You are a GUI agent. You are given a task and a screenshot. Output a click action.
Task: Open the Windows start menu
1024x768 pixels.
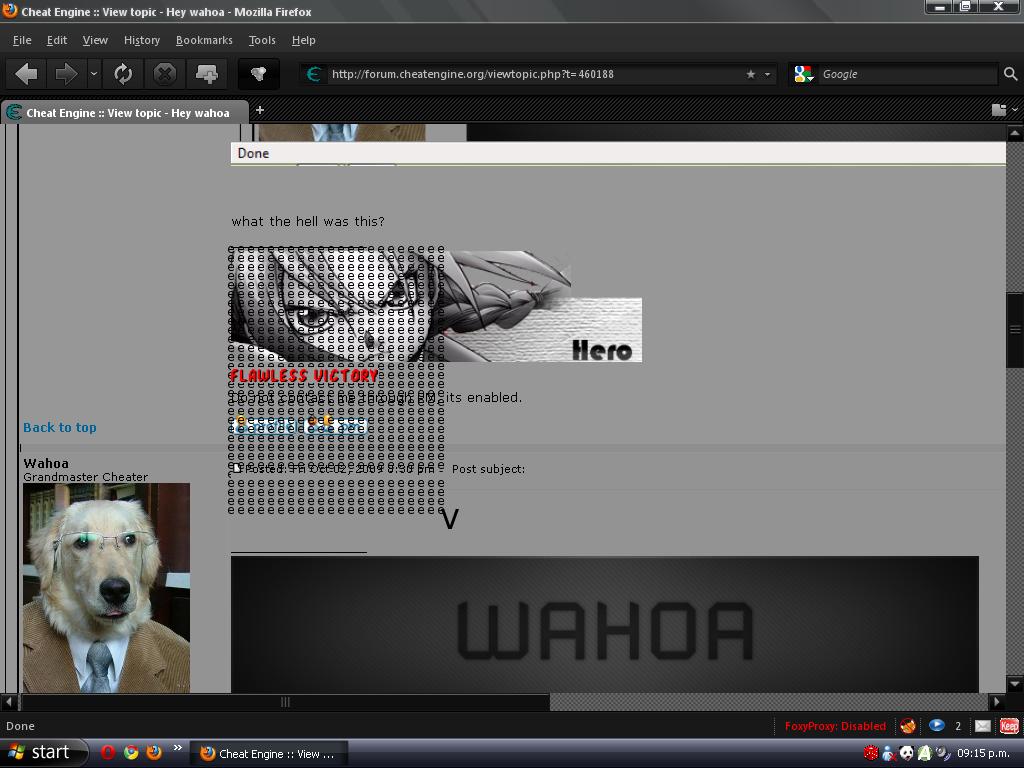pos(43,753)
